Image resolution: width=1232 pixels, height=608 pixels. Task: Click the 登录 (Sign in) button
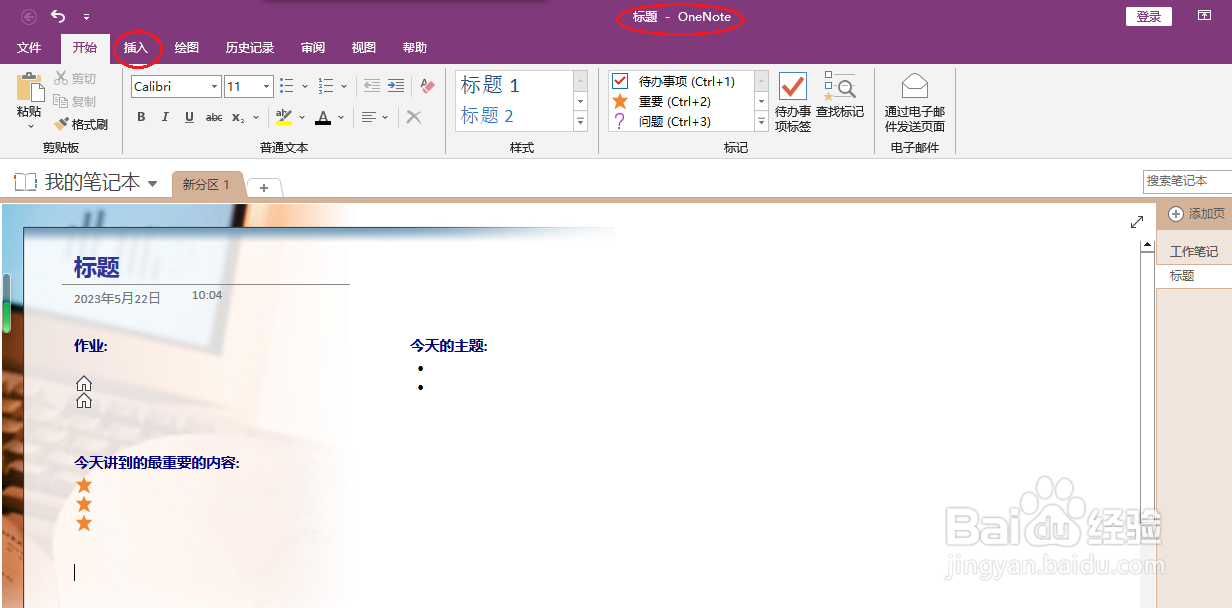pos(1149,16)
